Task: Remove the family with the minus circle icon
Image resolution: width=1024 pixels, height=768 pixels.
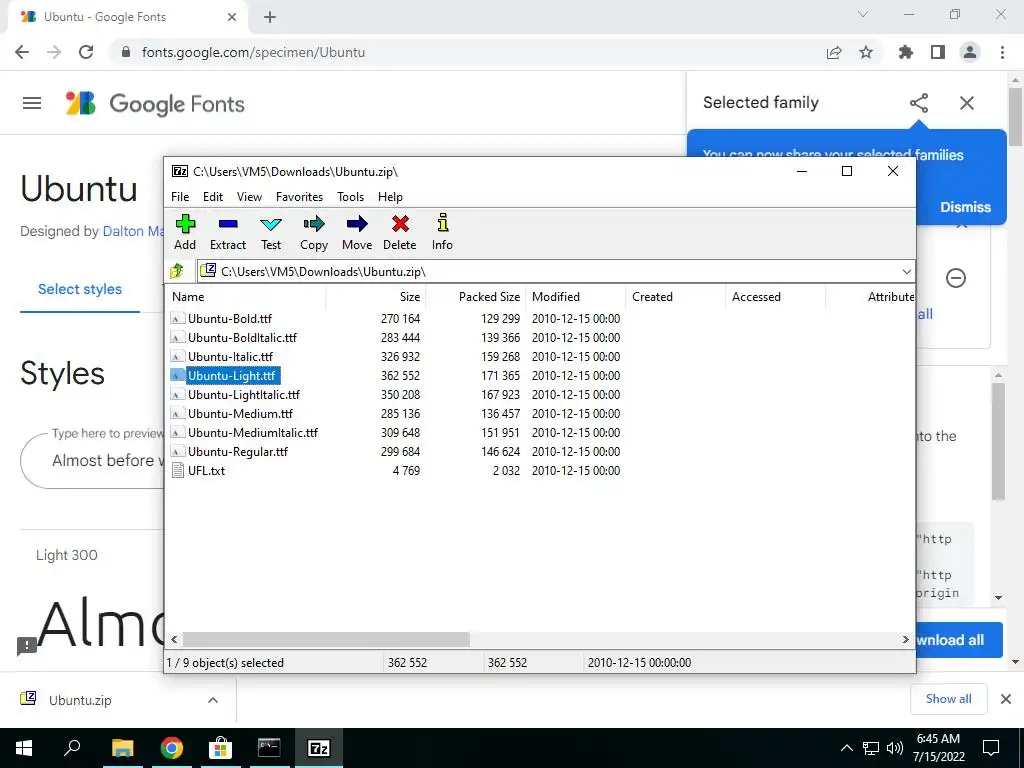Action: tap(955, 278)
